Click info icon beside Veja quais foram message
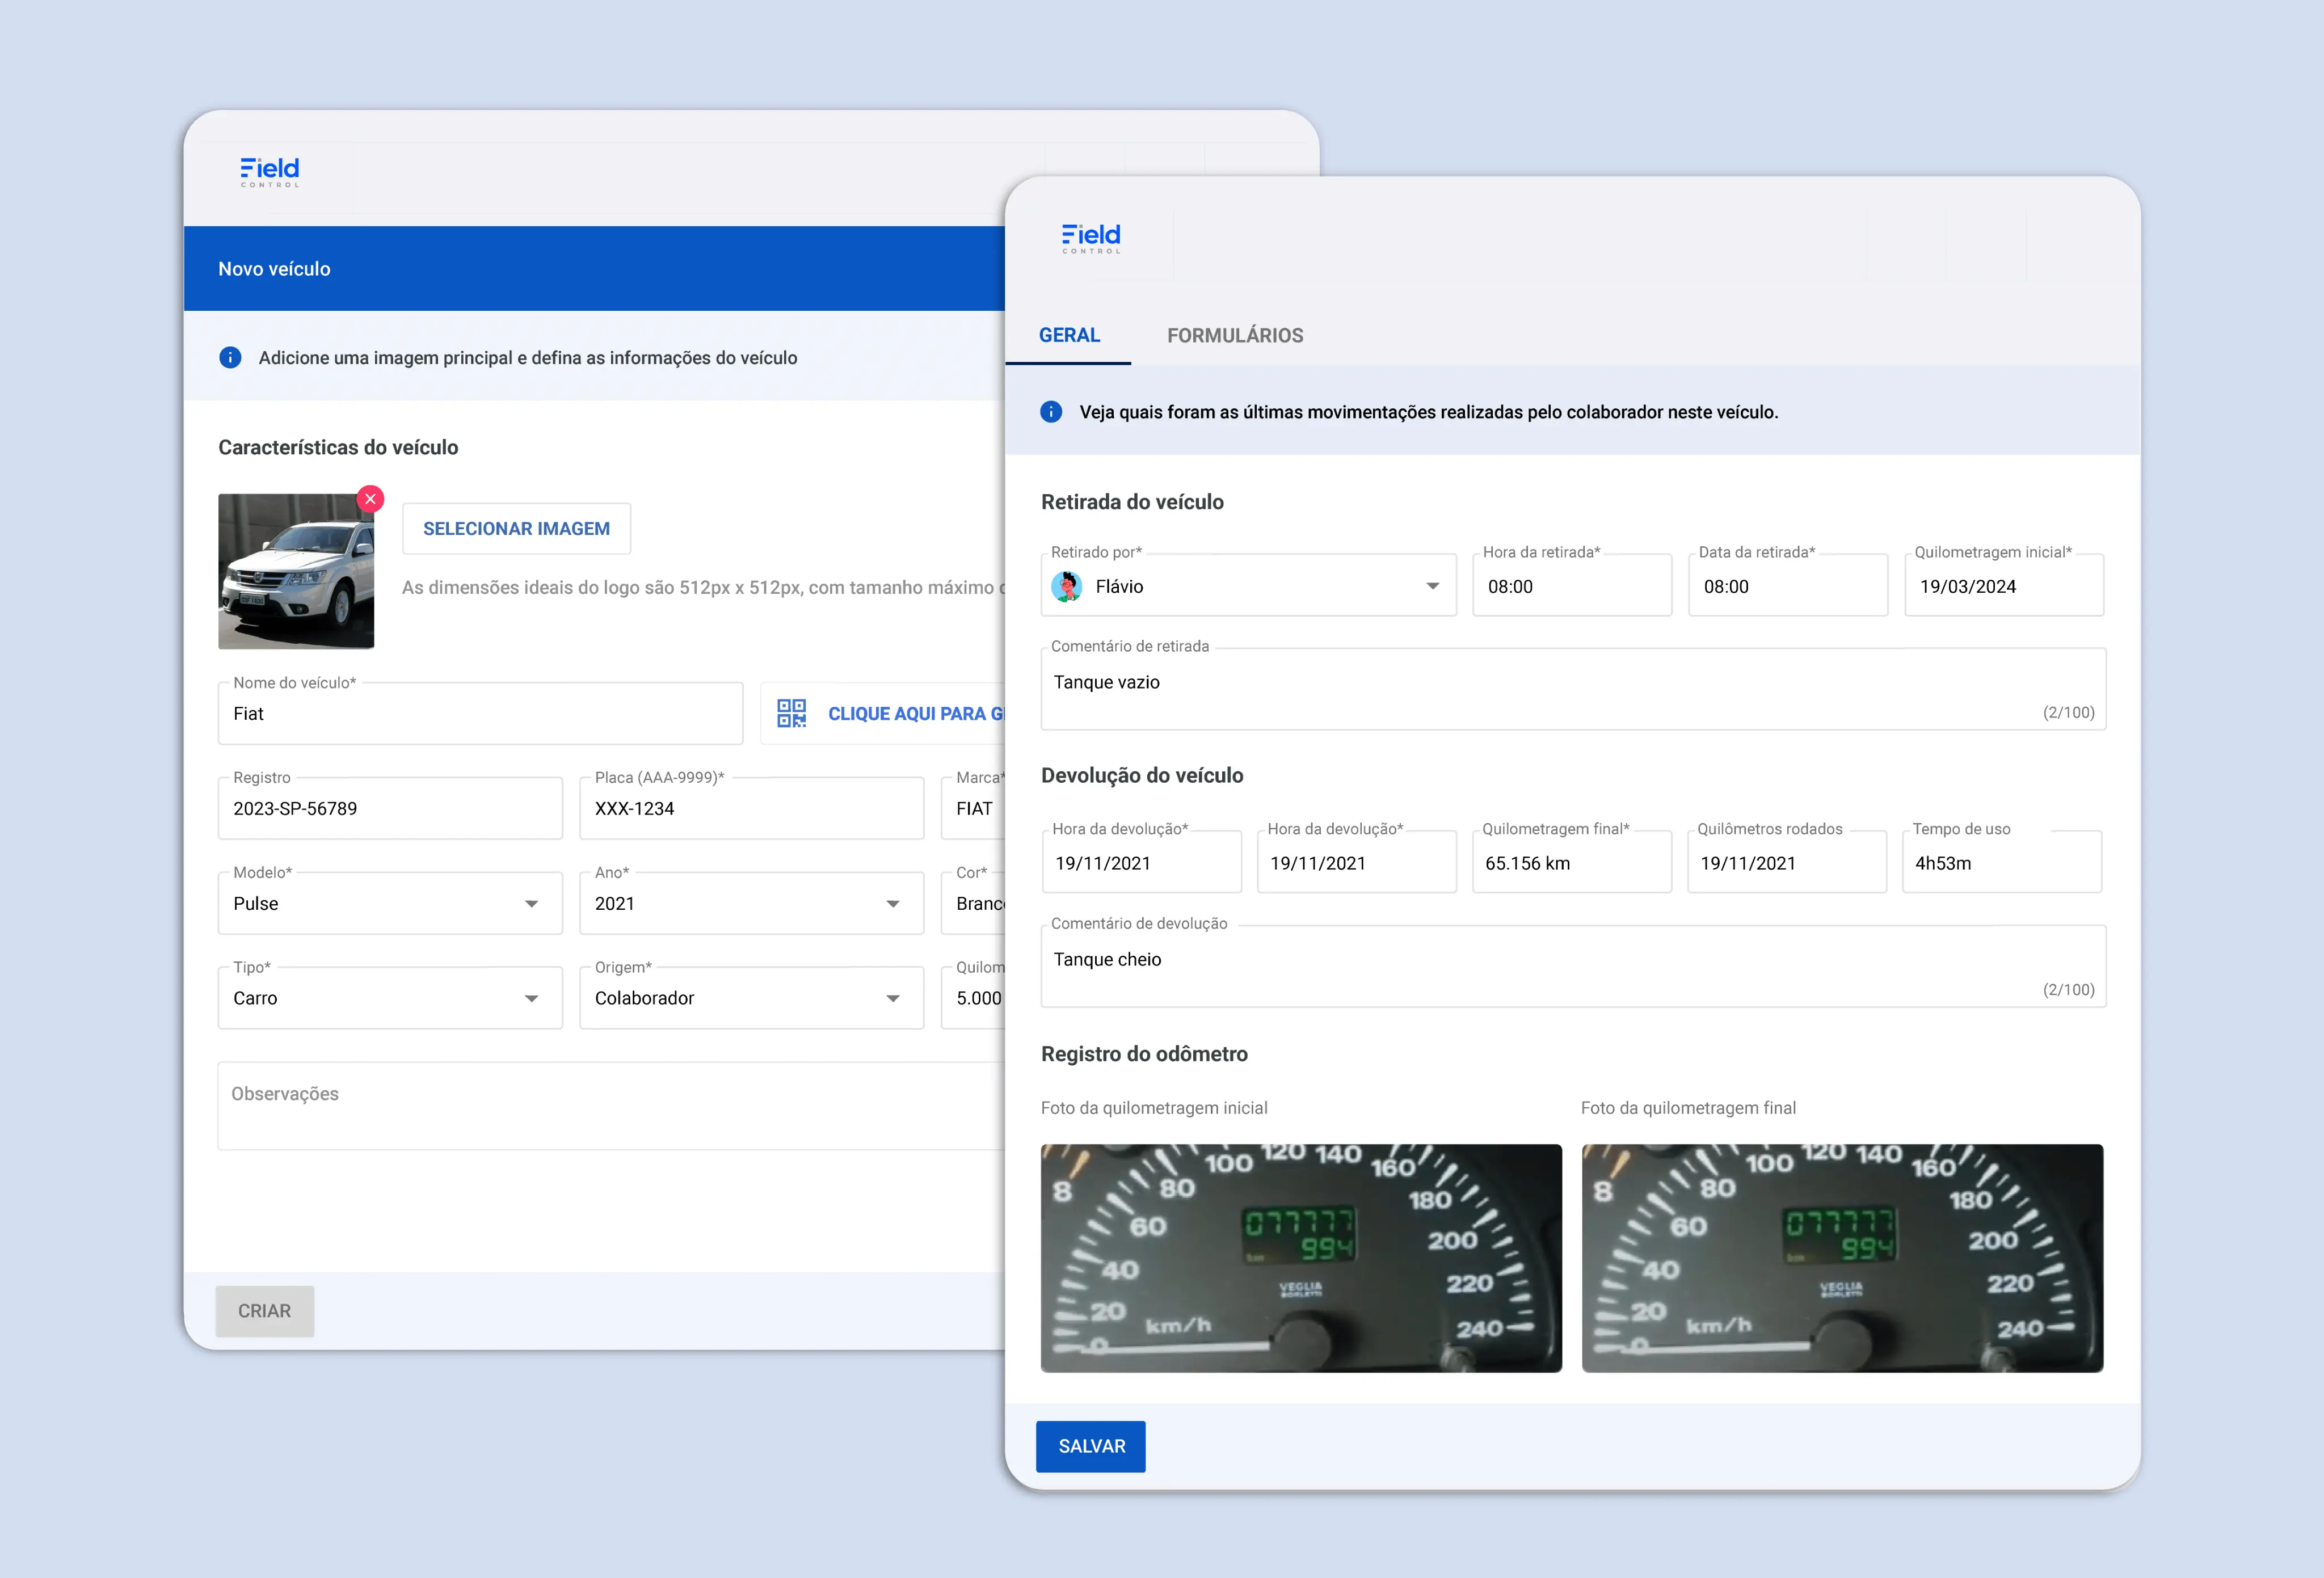The height and width of the screenshot is (1578, 2324). click(1051, 411)
